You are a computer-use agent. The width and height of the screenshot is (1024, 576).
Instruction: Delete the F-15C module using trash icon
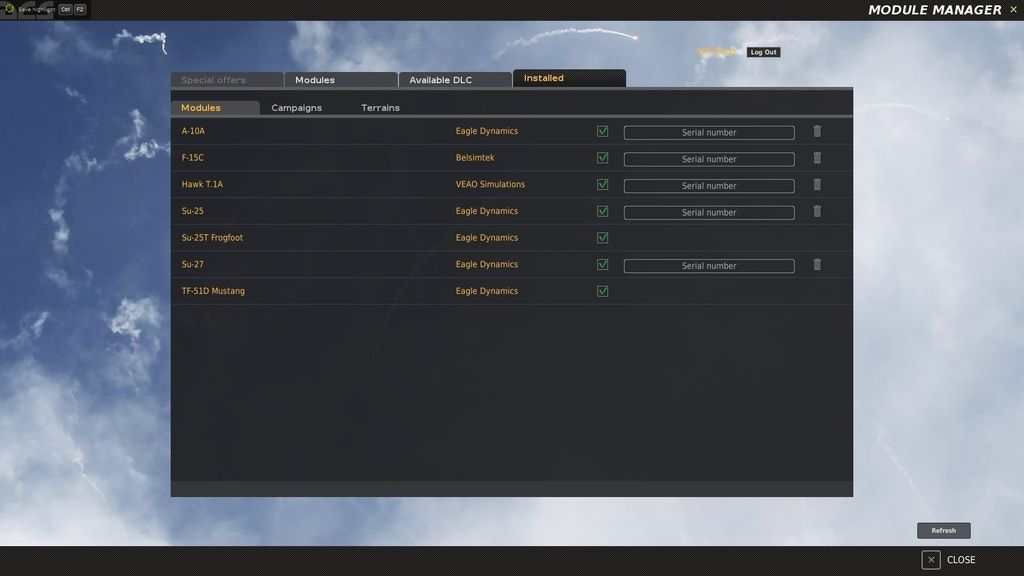(x=817, y=158)
